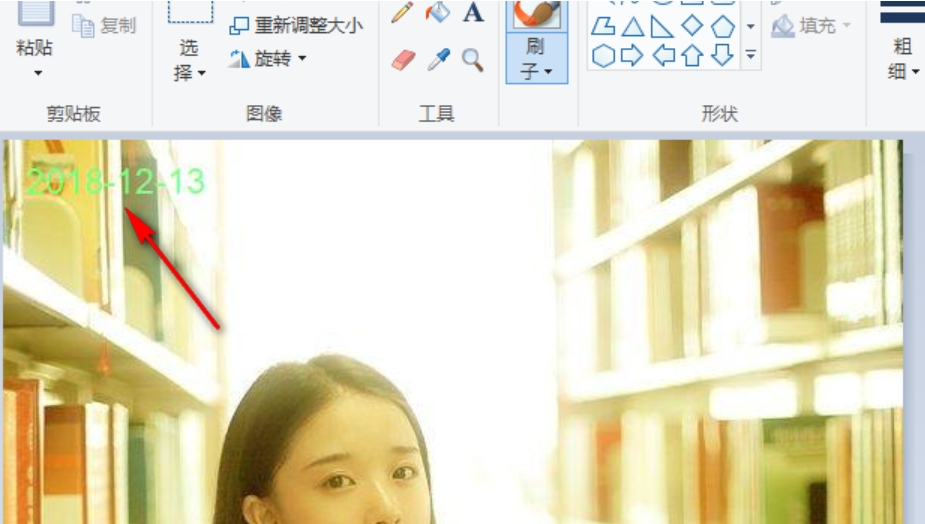
Task: Click the Paste clipboard icon
Action: click(x=35, y=13)
